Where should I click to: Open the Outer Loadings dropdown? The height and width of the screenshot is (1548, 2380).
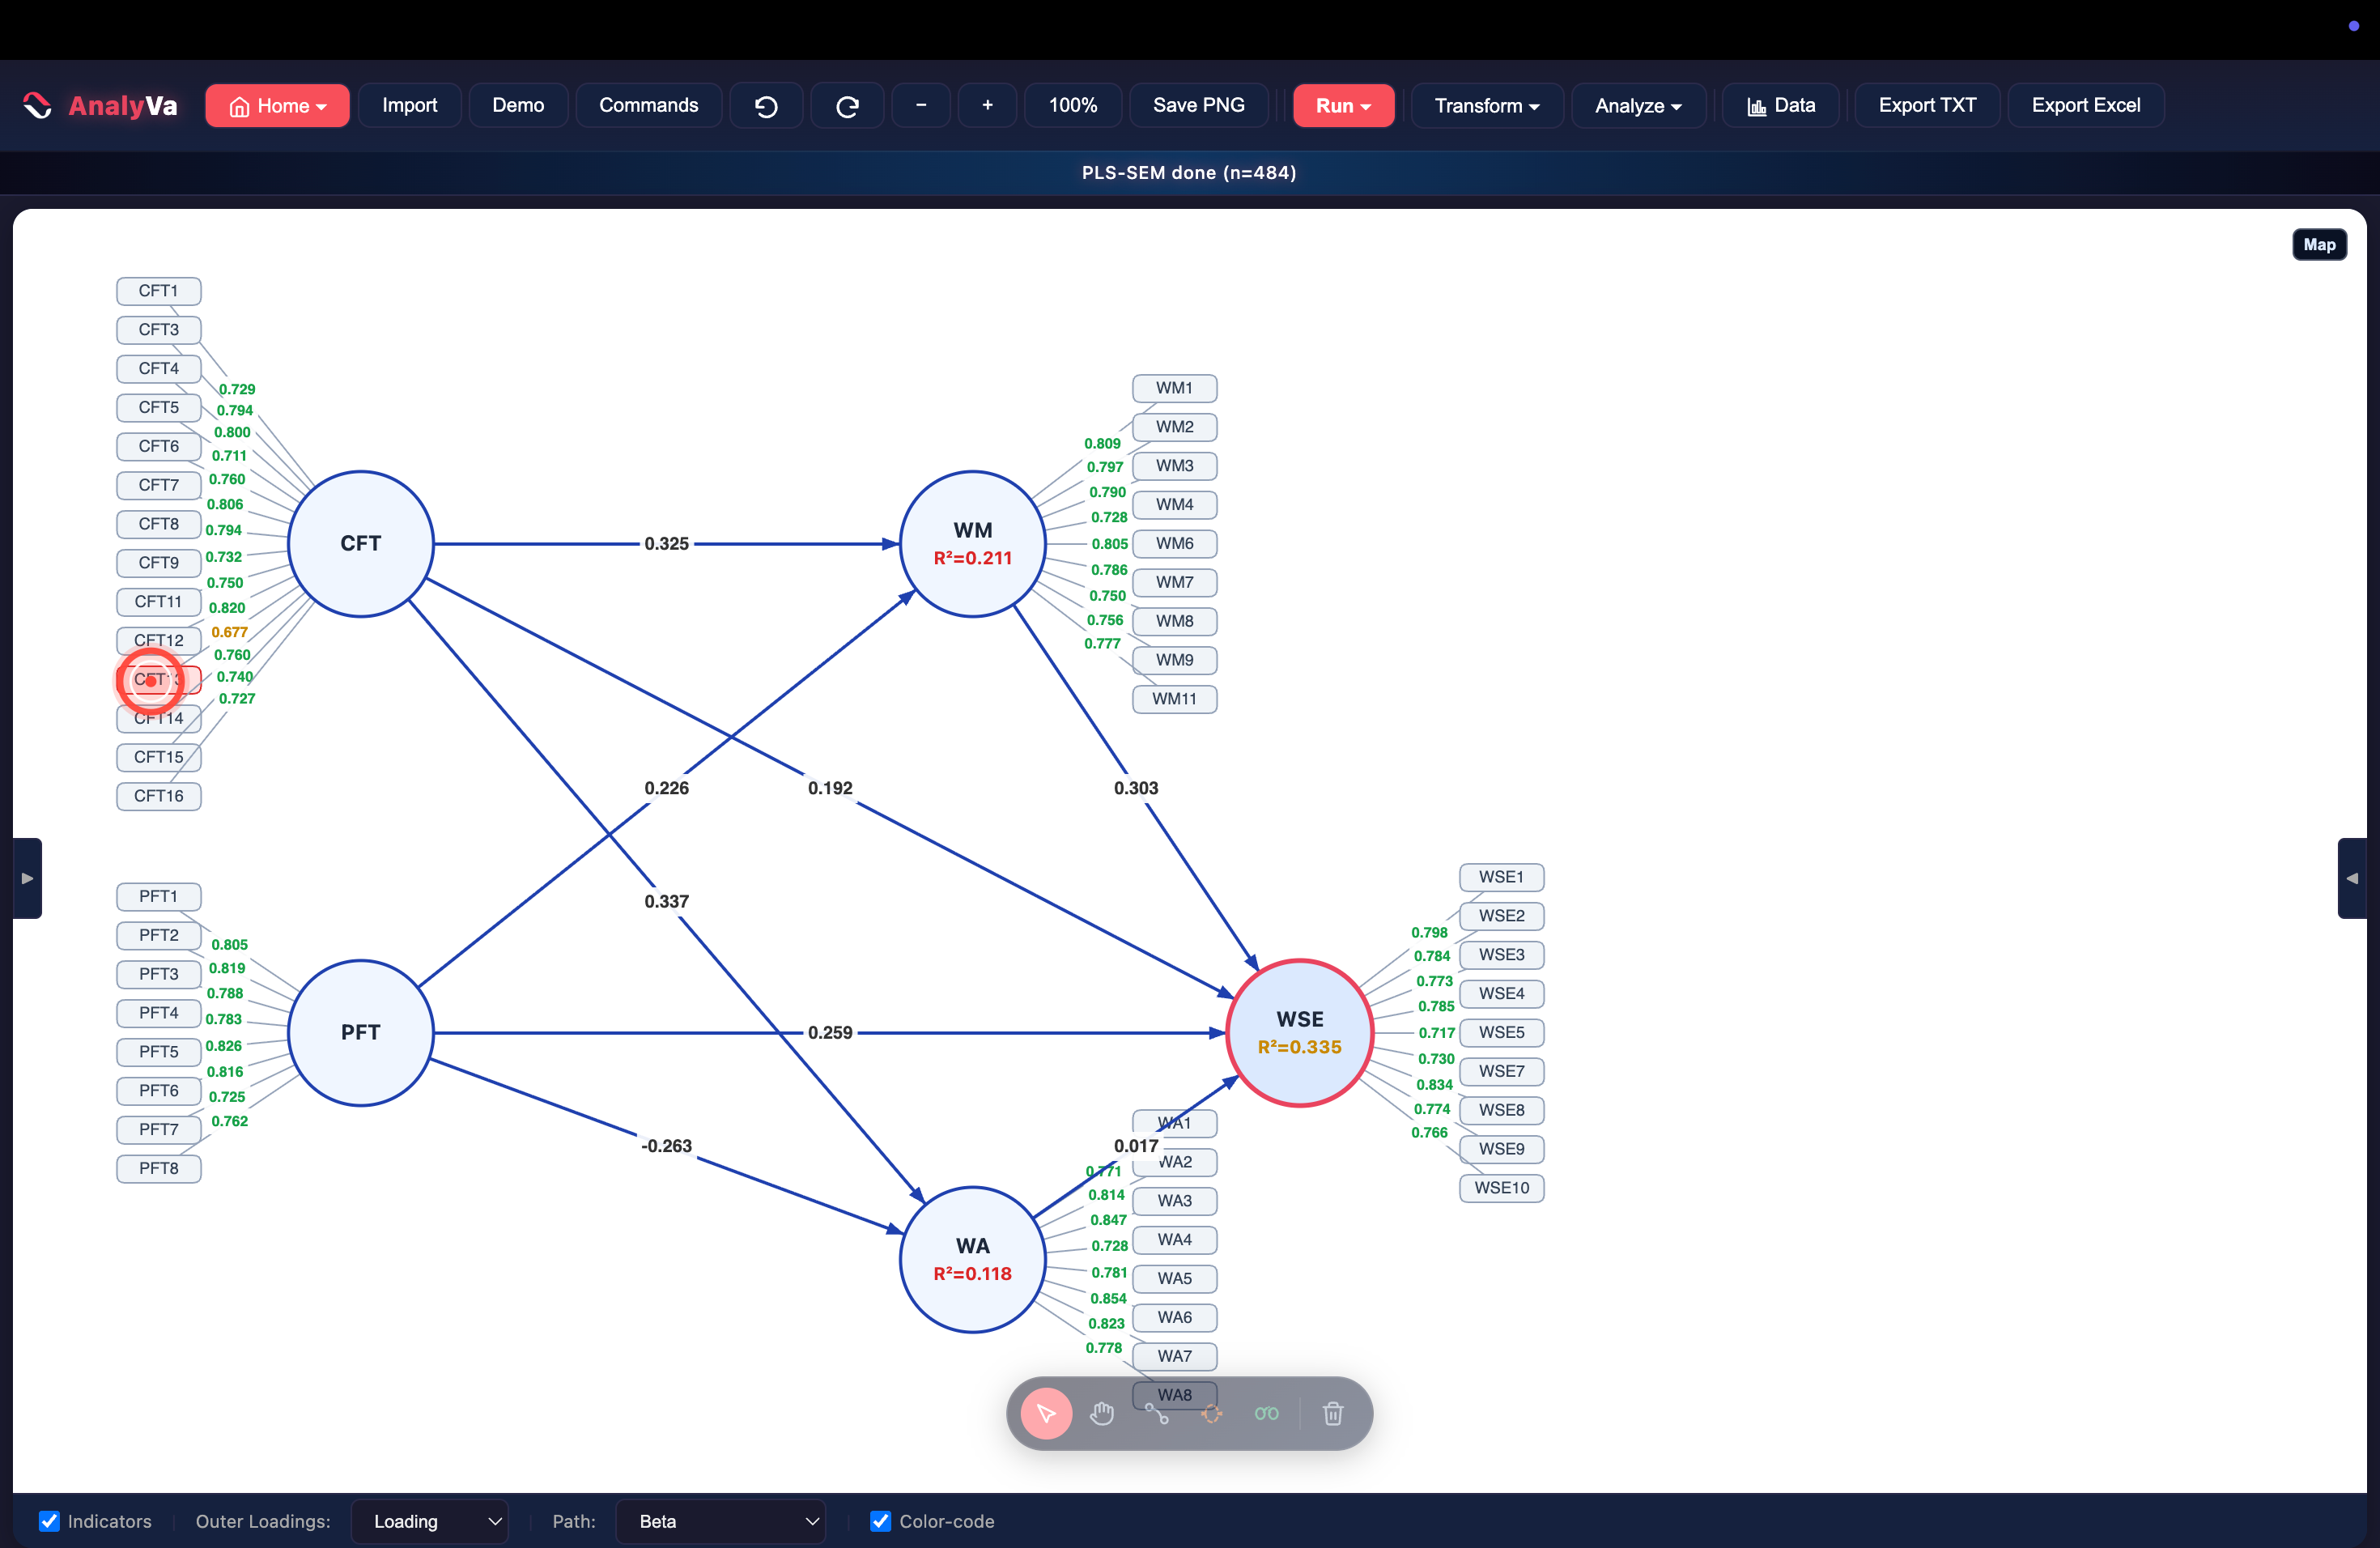click(430, 1521)
